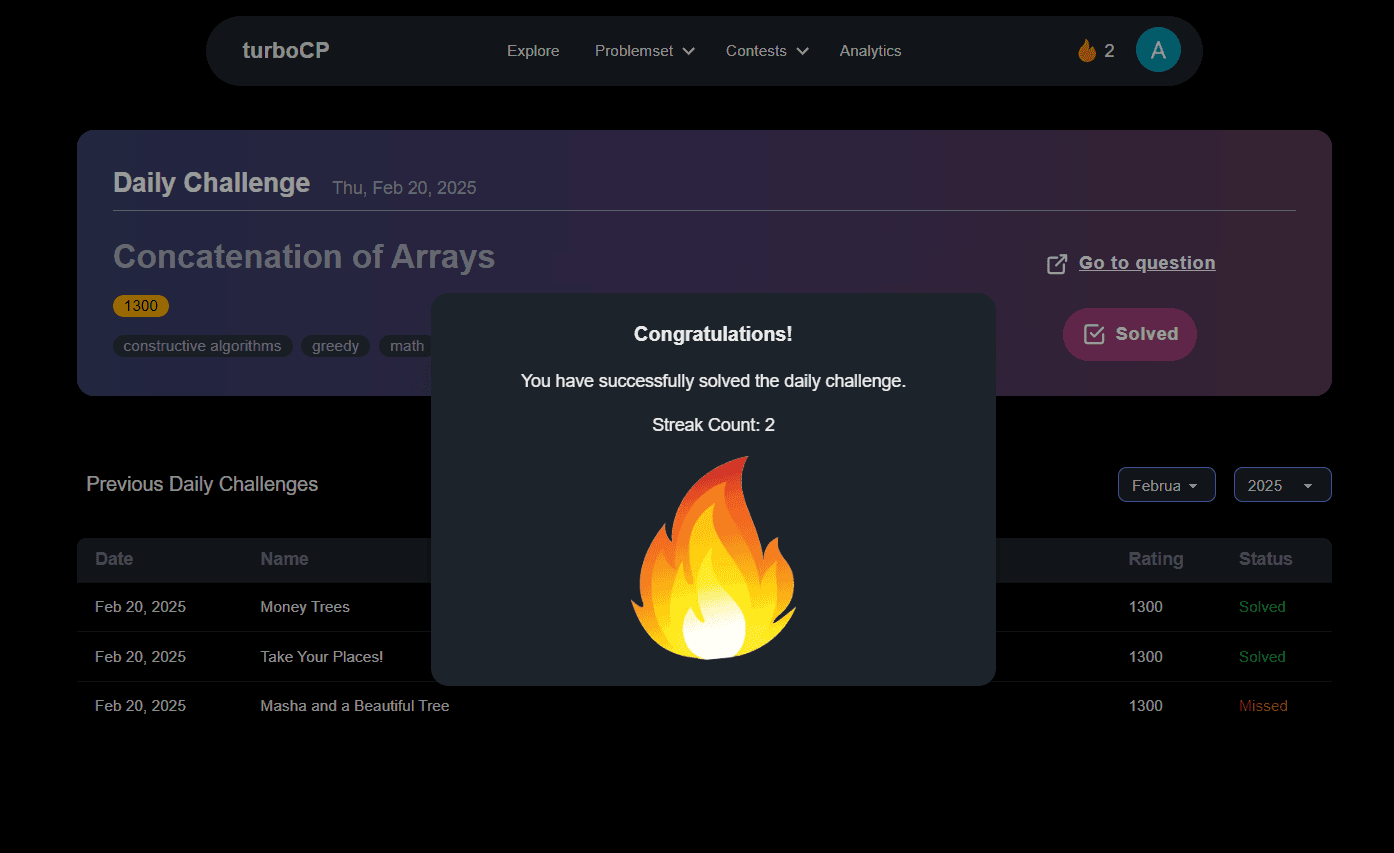Click the turboCP logo
The width and height of the screenshot is (1394, 853).
(286, 51)
